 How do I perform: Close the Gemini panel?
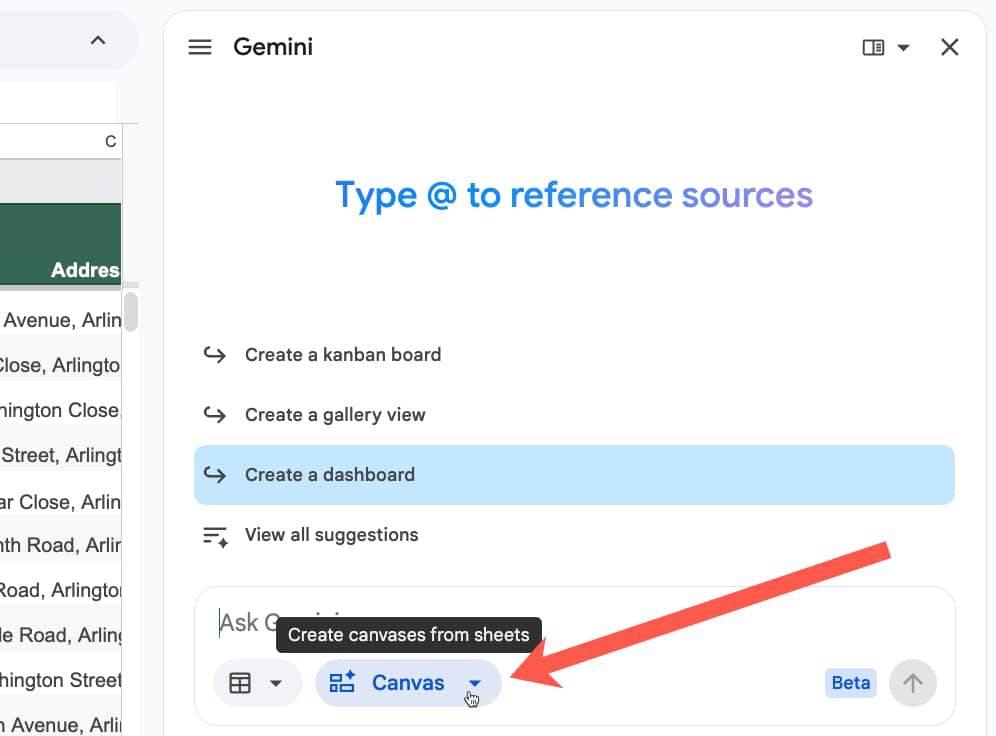tap(950, 47)
